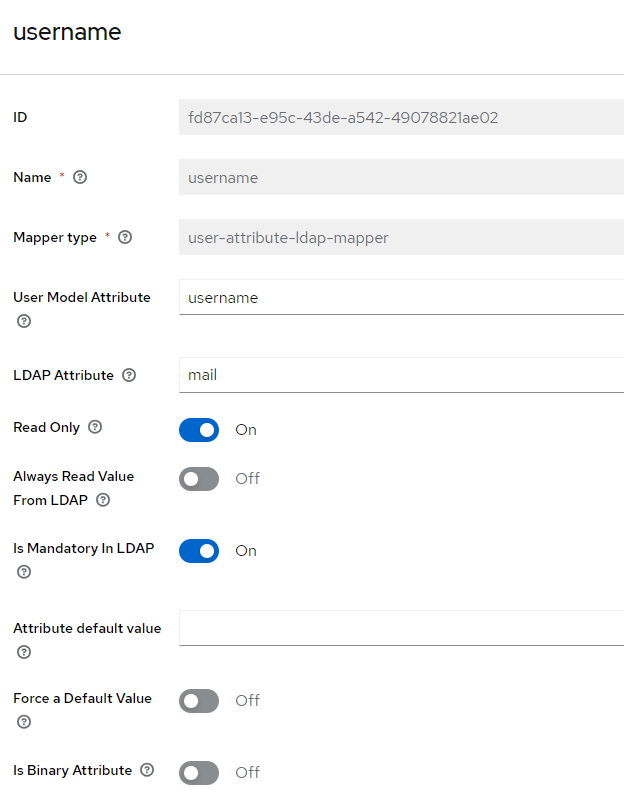
Task: Show help for Always Read Value From LDAP
Action: pyautogui.click(x=103, y=500)
